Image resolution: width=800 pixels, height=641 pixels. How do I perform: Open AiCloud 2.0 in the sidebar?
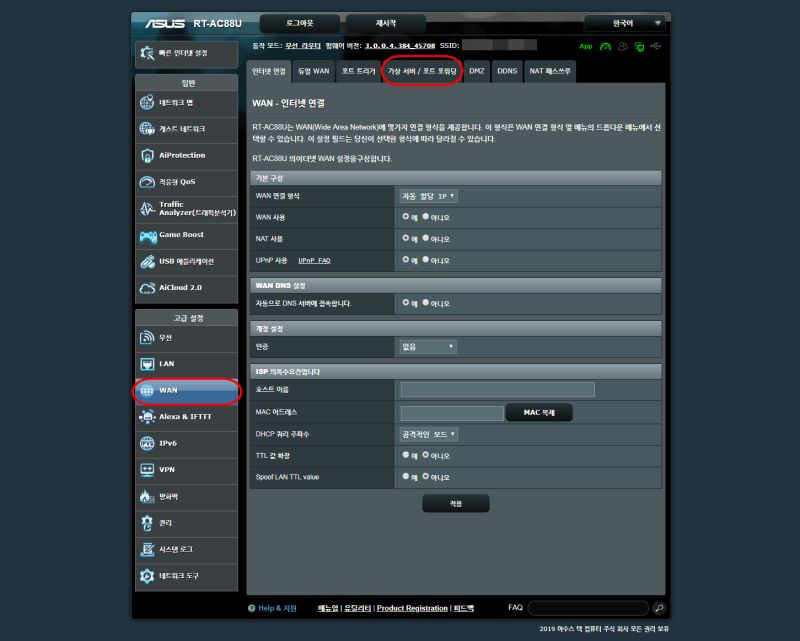pyautogui.click(x=186, y=288)
